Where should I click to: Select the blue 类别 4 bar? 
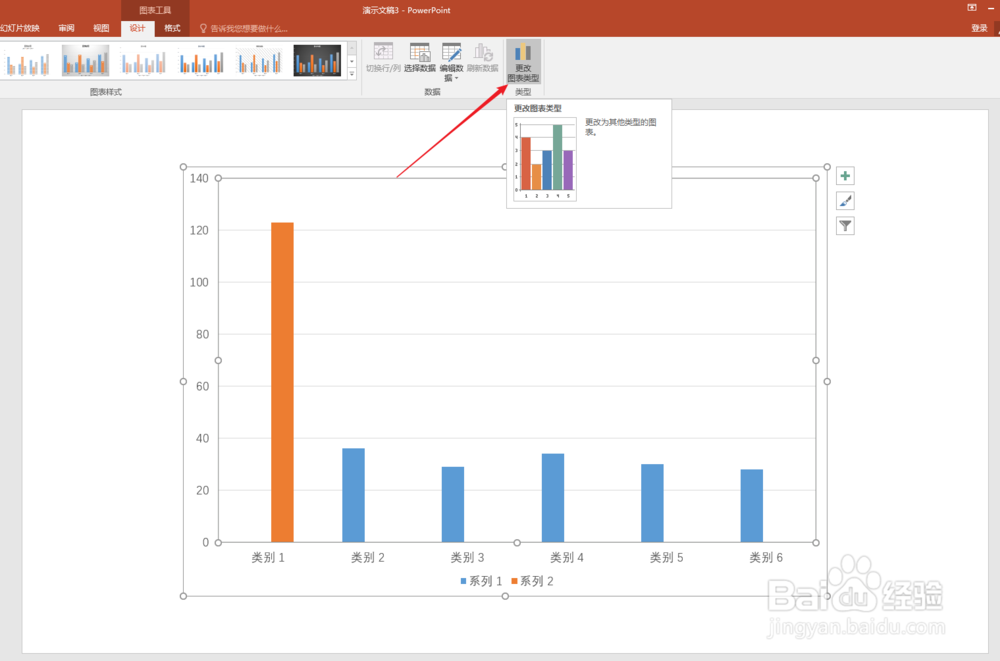click(x=553, y=498)
